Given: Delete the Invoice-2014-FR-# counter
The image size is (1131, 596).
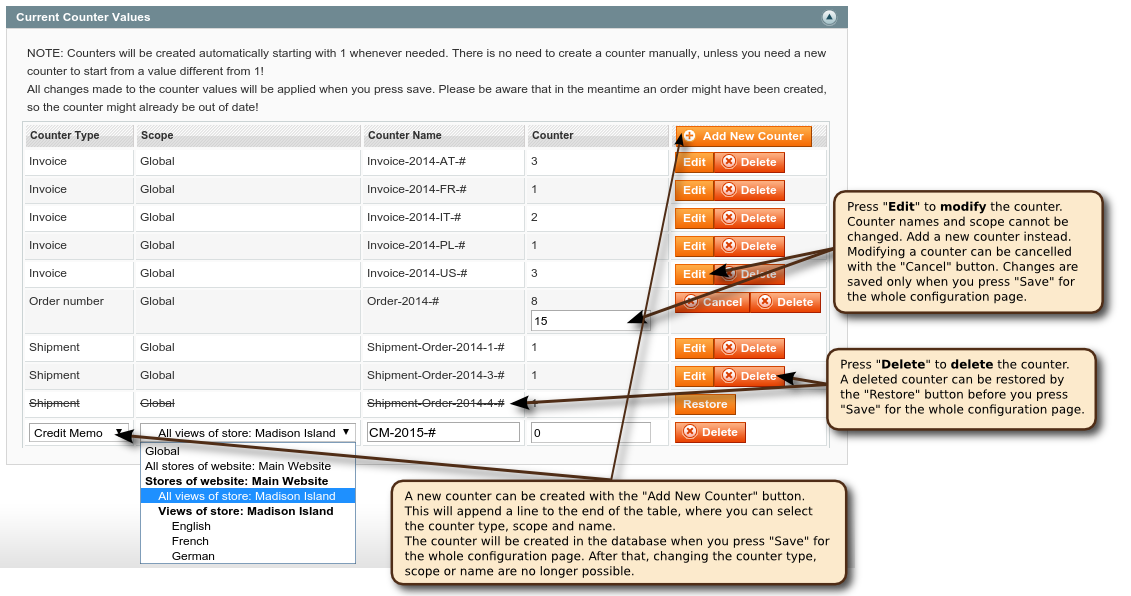Looking at the screenshot, I should pyautogui.click(x=749, y=190).
